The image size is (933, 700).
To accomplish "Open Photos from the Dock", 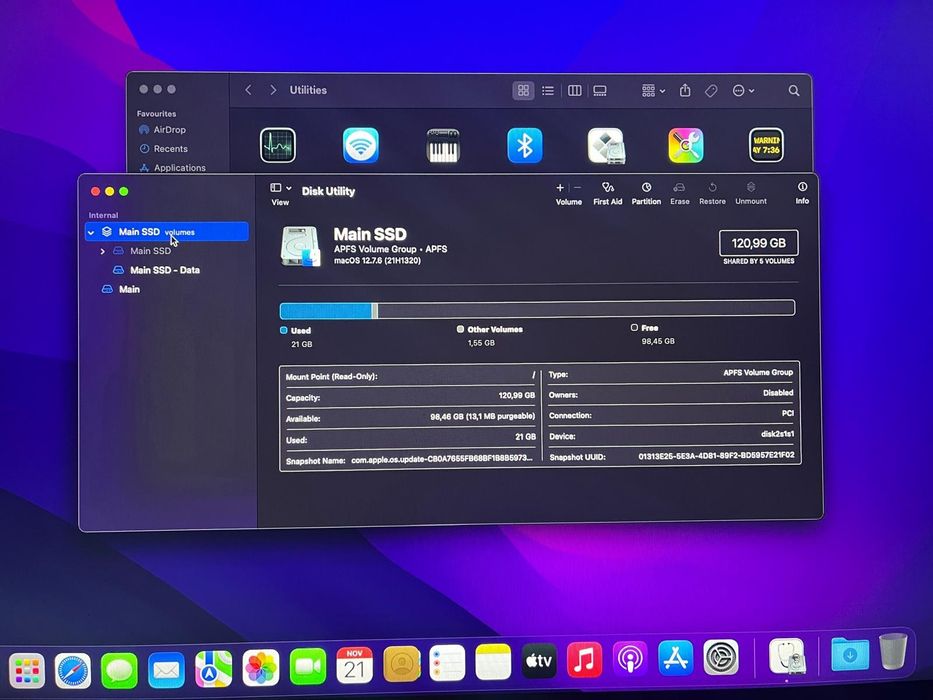I will click(261, 668).
